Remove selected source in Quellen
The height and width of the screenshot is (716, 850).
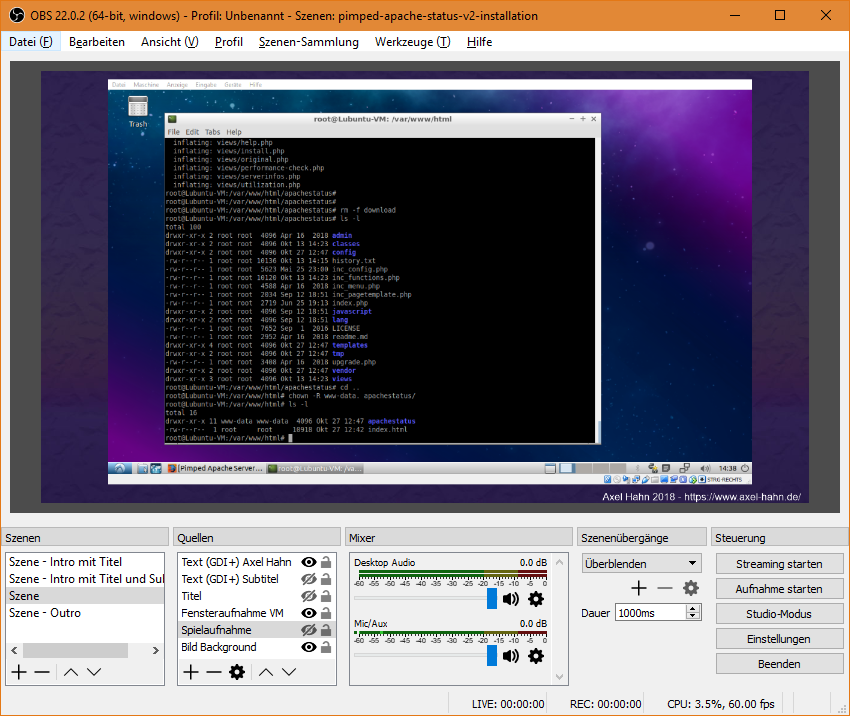tap(214, 672)
